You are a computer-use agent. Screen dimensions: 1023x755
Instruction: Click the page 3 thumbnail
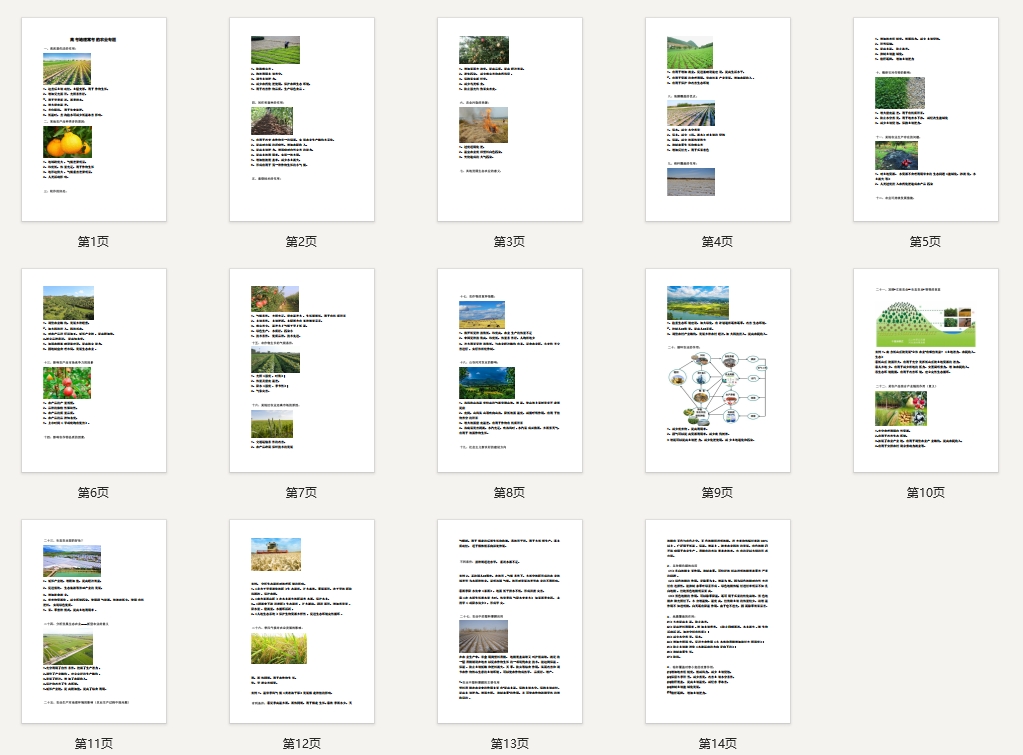pos(510,120)
